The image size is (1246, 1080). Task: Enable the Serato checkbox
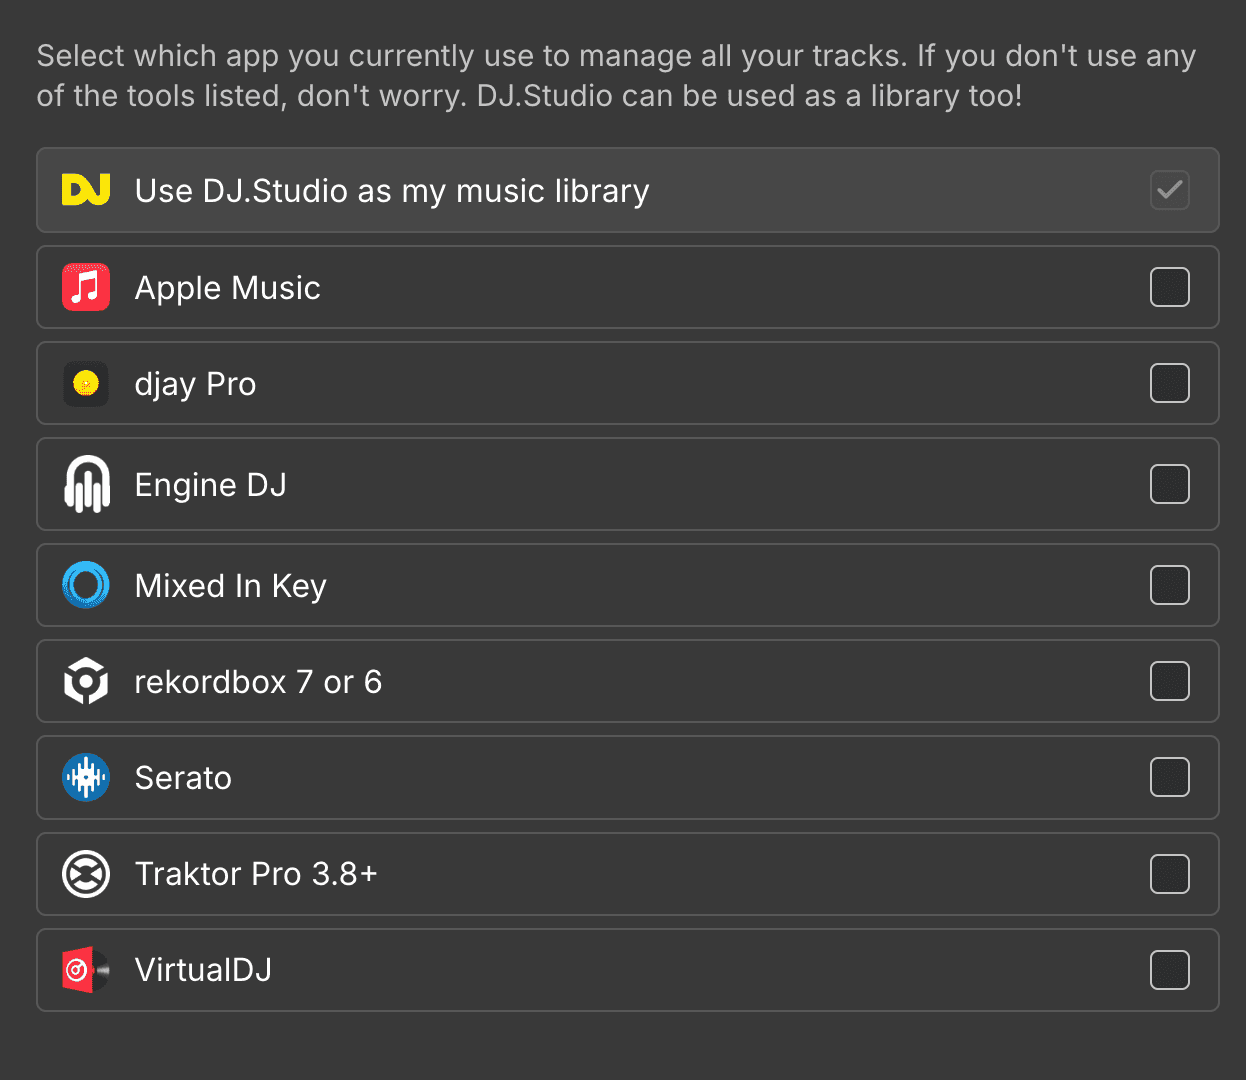(x=1169, y=777)
